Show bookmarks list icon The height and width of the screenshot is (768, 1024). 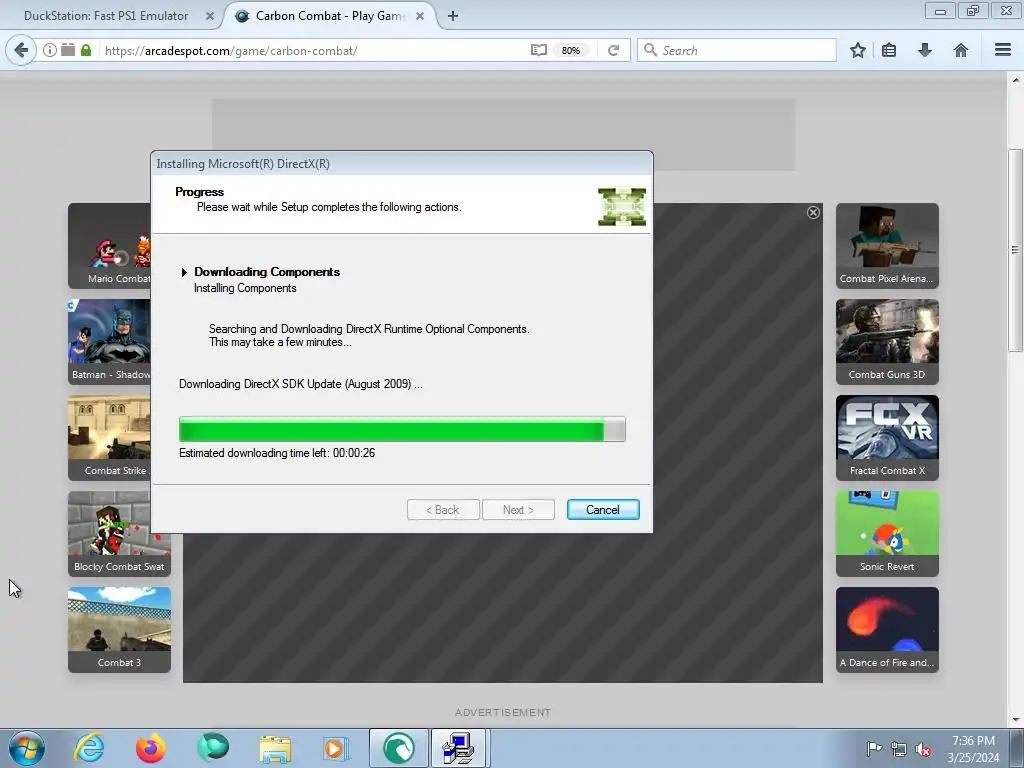[889, 50]
